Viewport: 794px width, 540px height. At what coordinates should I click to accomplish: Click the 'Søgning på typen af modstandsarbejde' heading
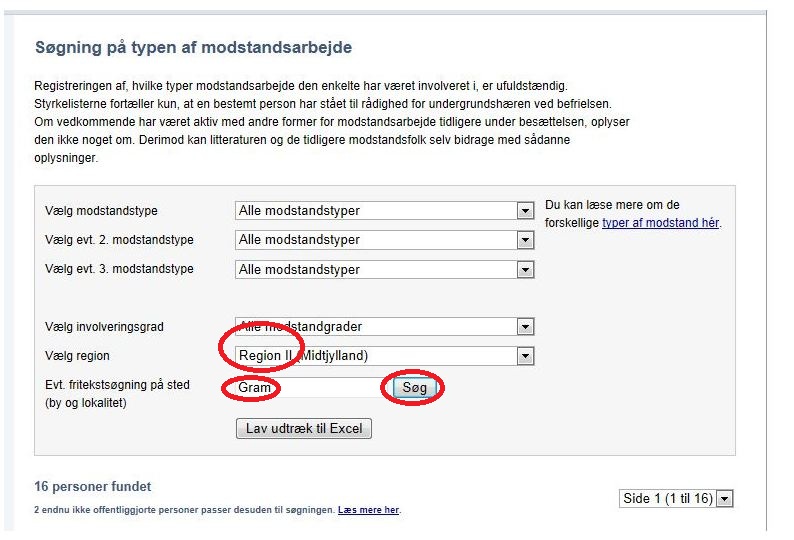pyautogui.click(x=193, y=48)
